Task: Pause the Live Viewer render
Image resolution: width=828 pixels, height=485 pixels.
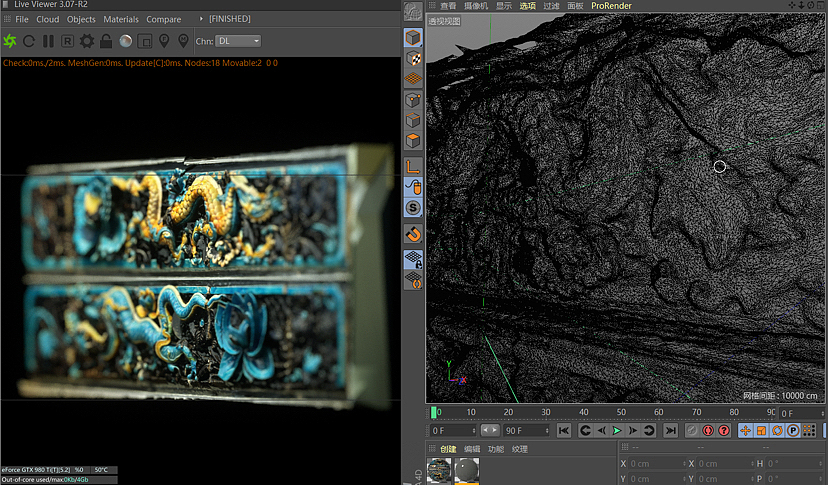Action: [x=48, y=41]
